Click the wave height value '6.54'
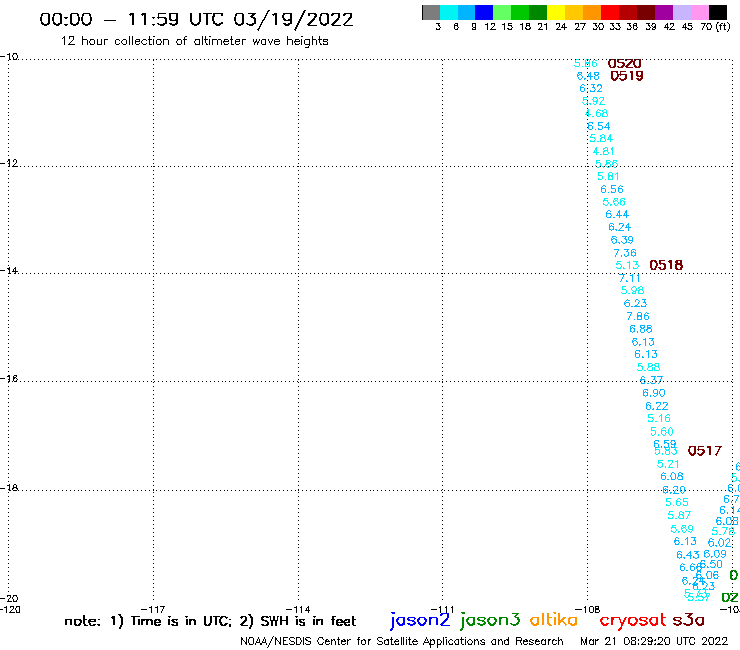 tap(598, 127)
